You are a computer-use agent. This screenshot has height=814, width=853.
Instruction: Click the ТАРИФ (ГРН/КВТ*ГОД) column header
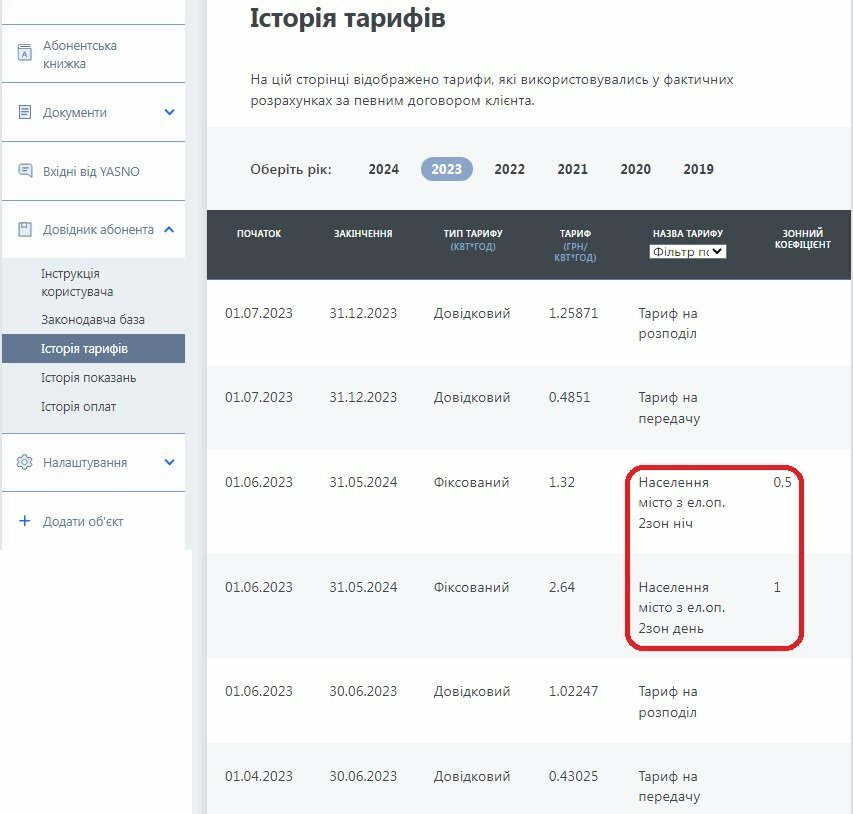(x=575, y=245)
